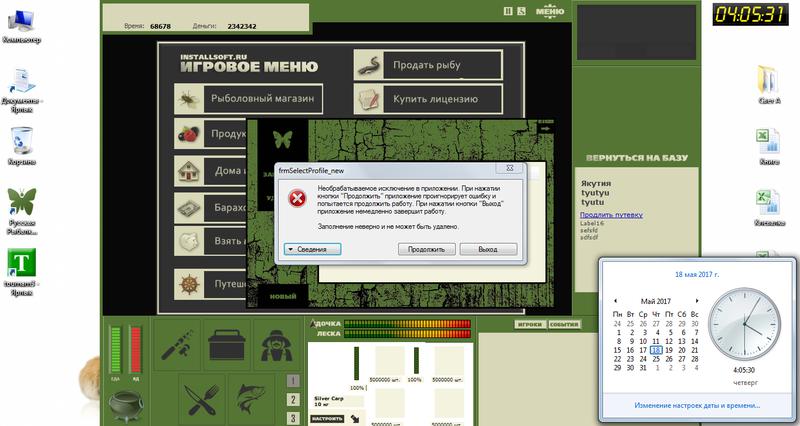
Task: Click the money icon for Барахолка
Action: [x=189, y=208]
